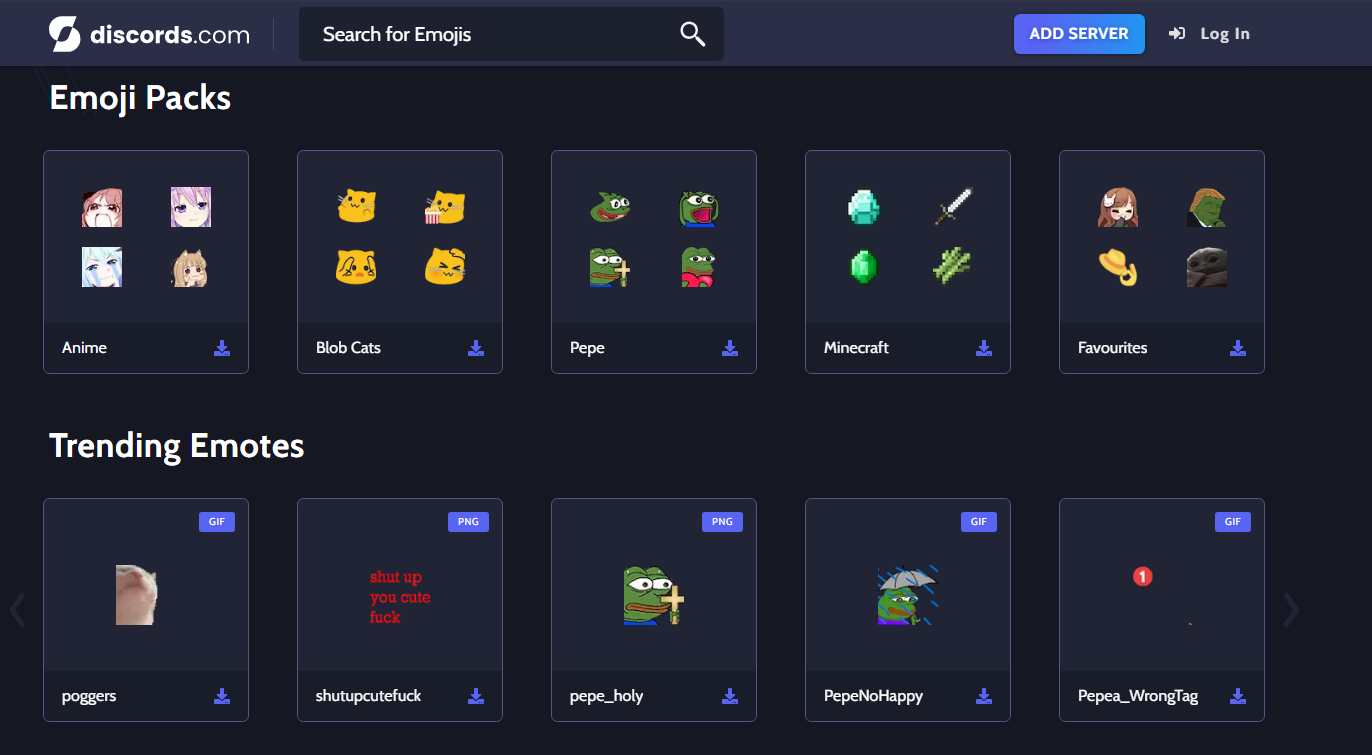
Task: Go to previous trending emotes with left arrow
Action: pos(17,609)
